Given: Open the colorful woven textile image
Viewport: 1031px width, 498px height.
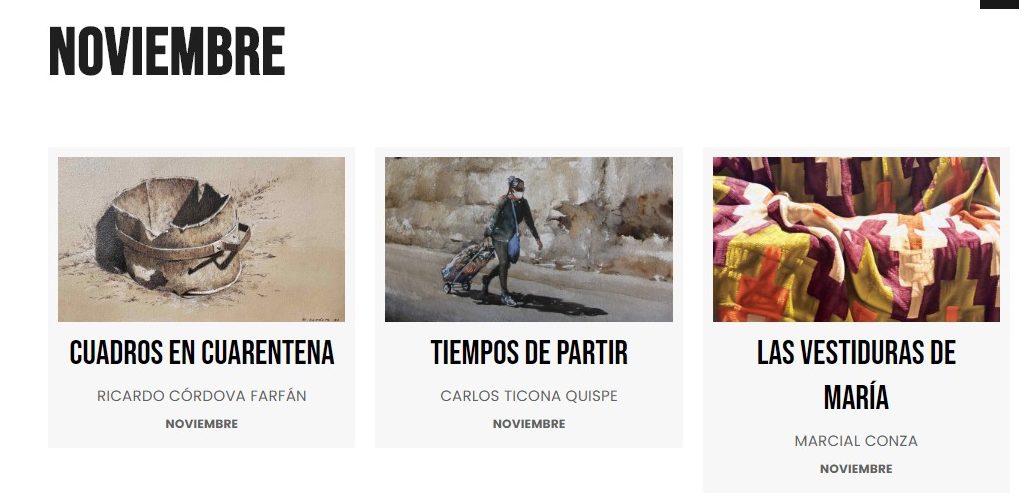Looking at the screenshot, I should [856, 239].
